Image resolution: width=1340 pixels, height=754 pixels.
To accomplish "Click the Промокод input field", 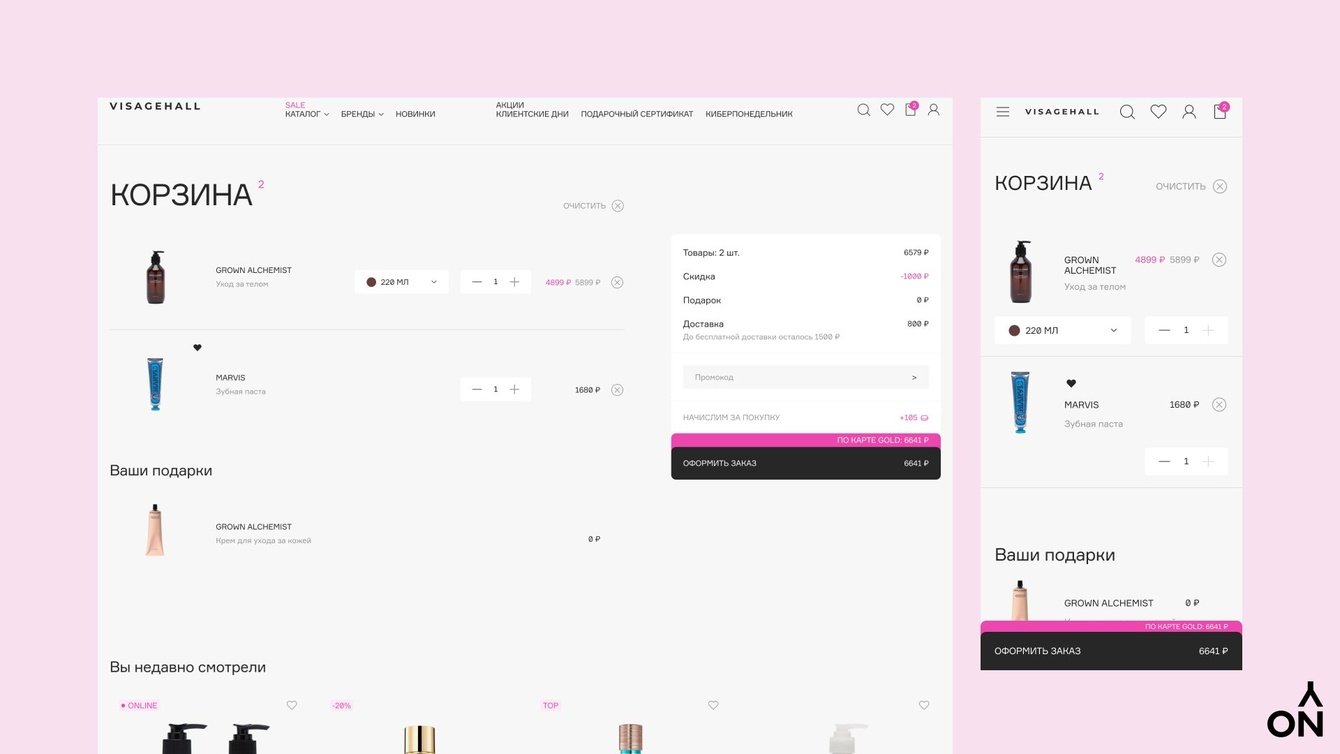I will 806,377.
